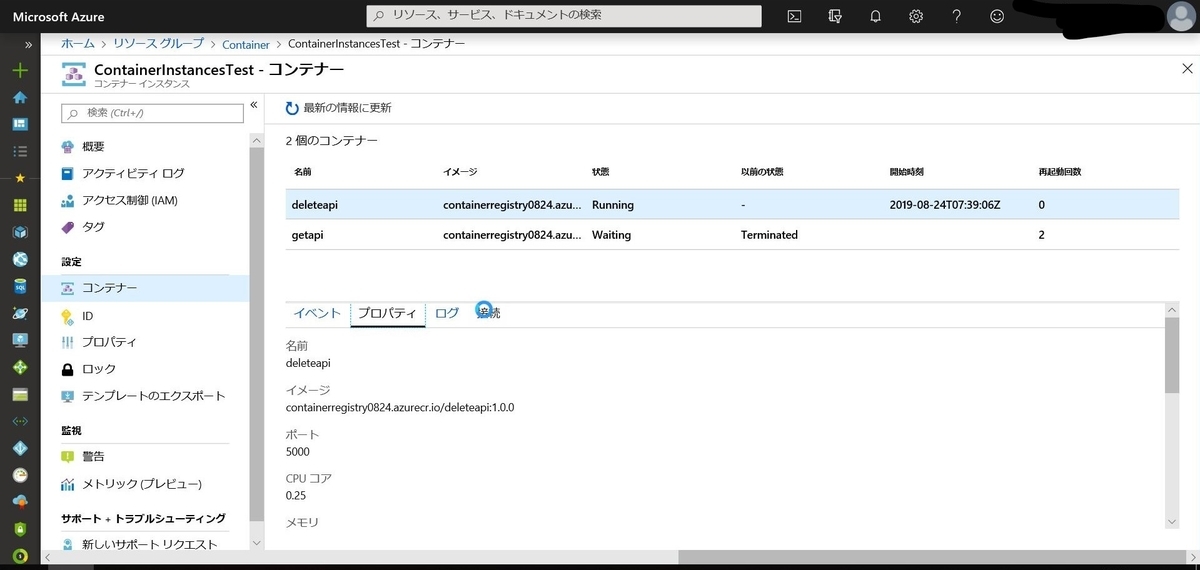This screenshot has width=1200, height=570.
Task: Expand the Azure left navigation rail
Action: pos(29,45)
